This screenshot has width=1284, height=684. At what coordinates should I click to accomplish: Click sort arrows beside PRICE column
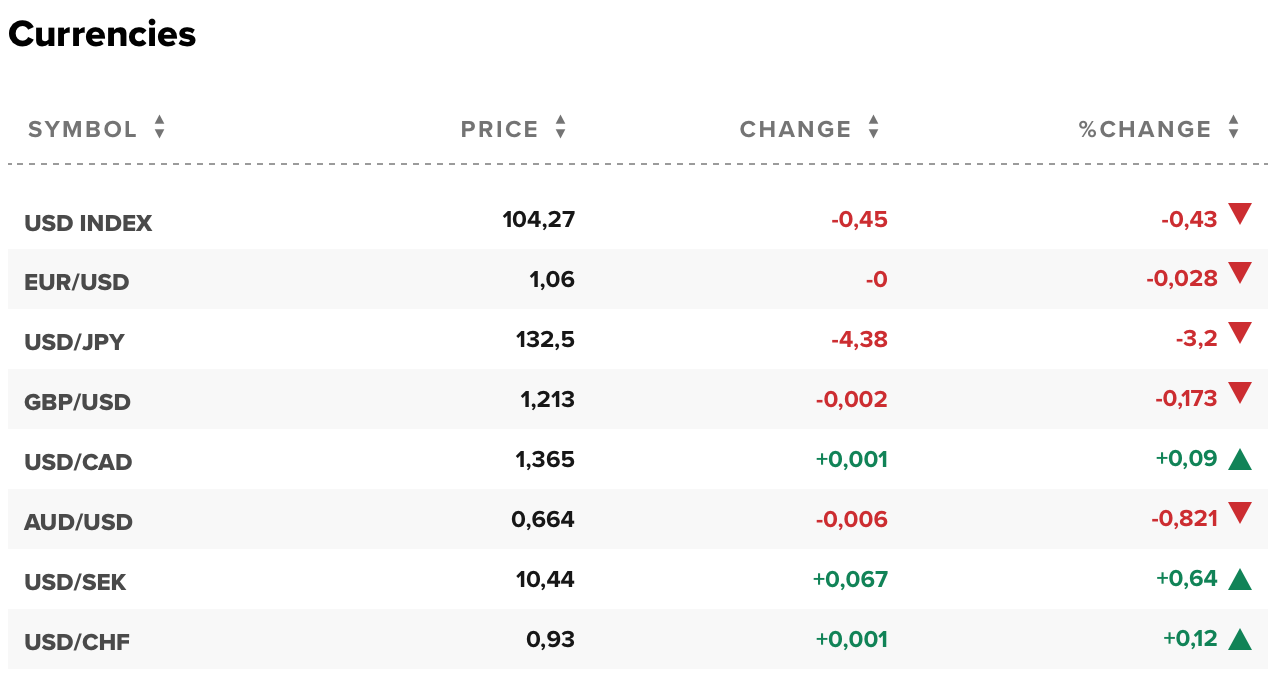click(560, 127)
